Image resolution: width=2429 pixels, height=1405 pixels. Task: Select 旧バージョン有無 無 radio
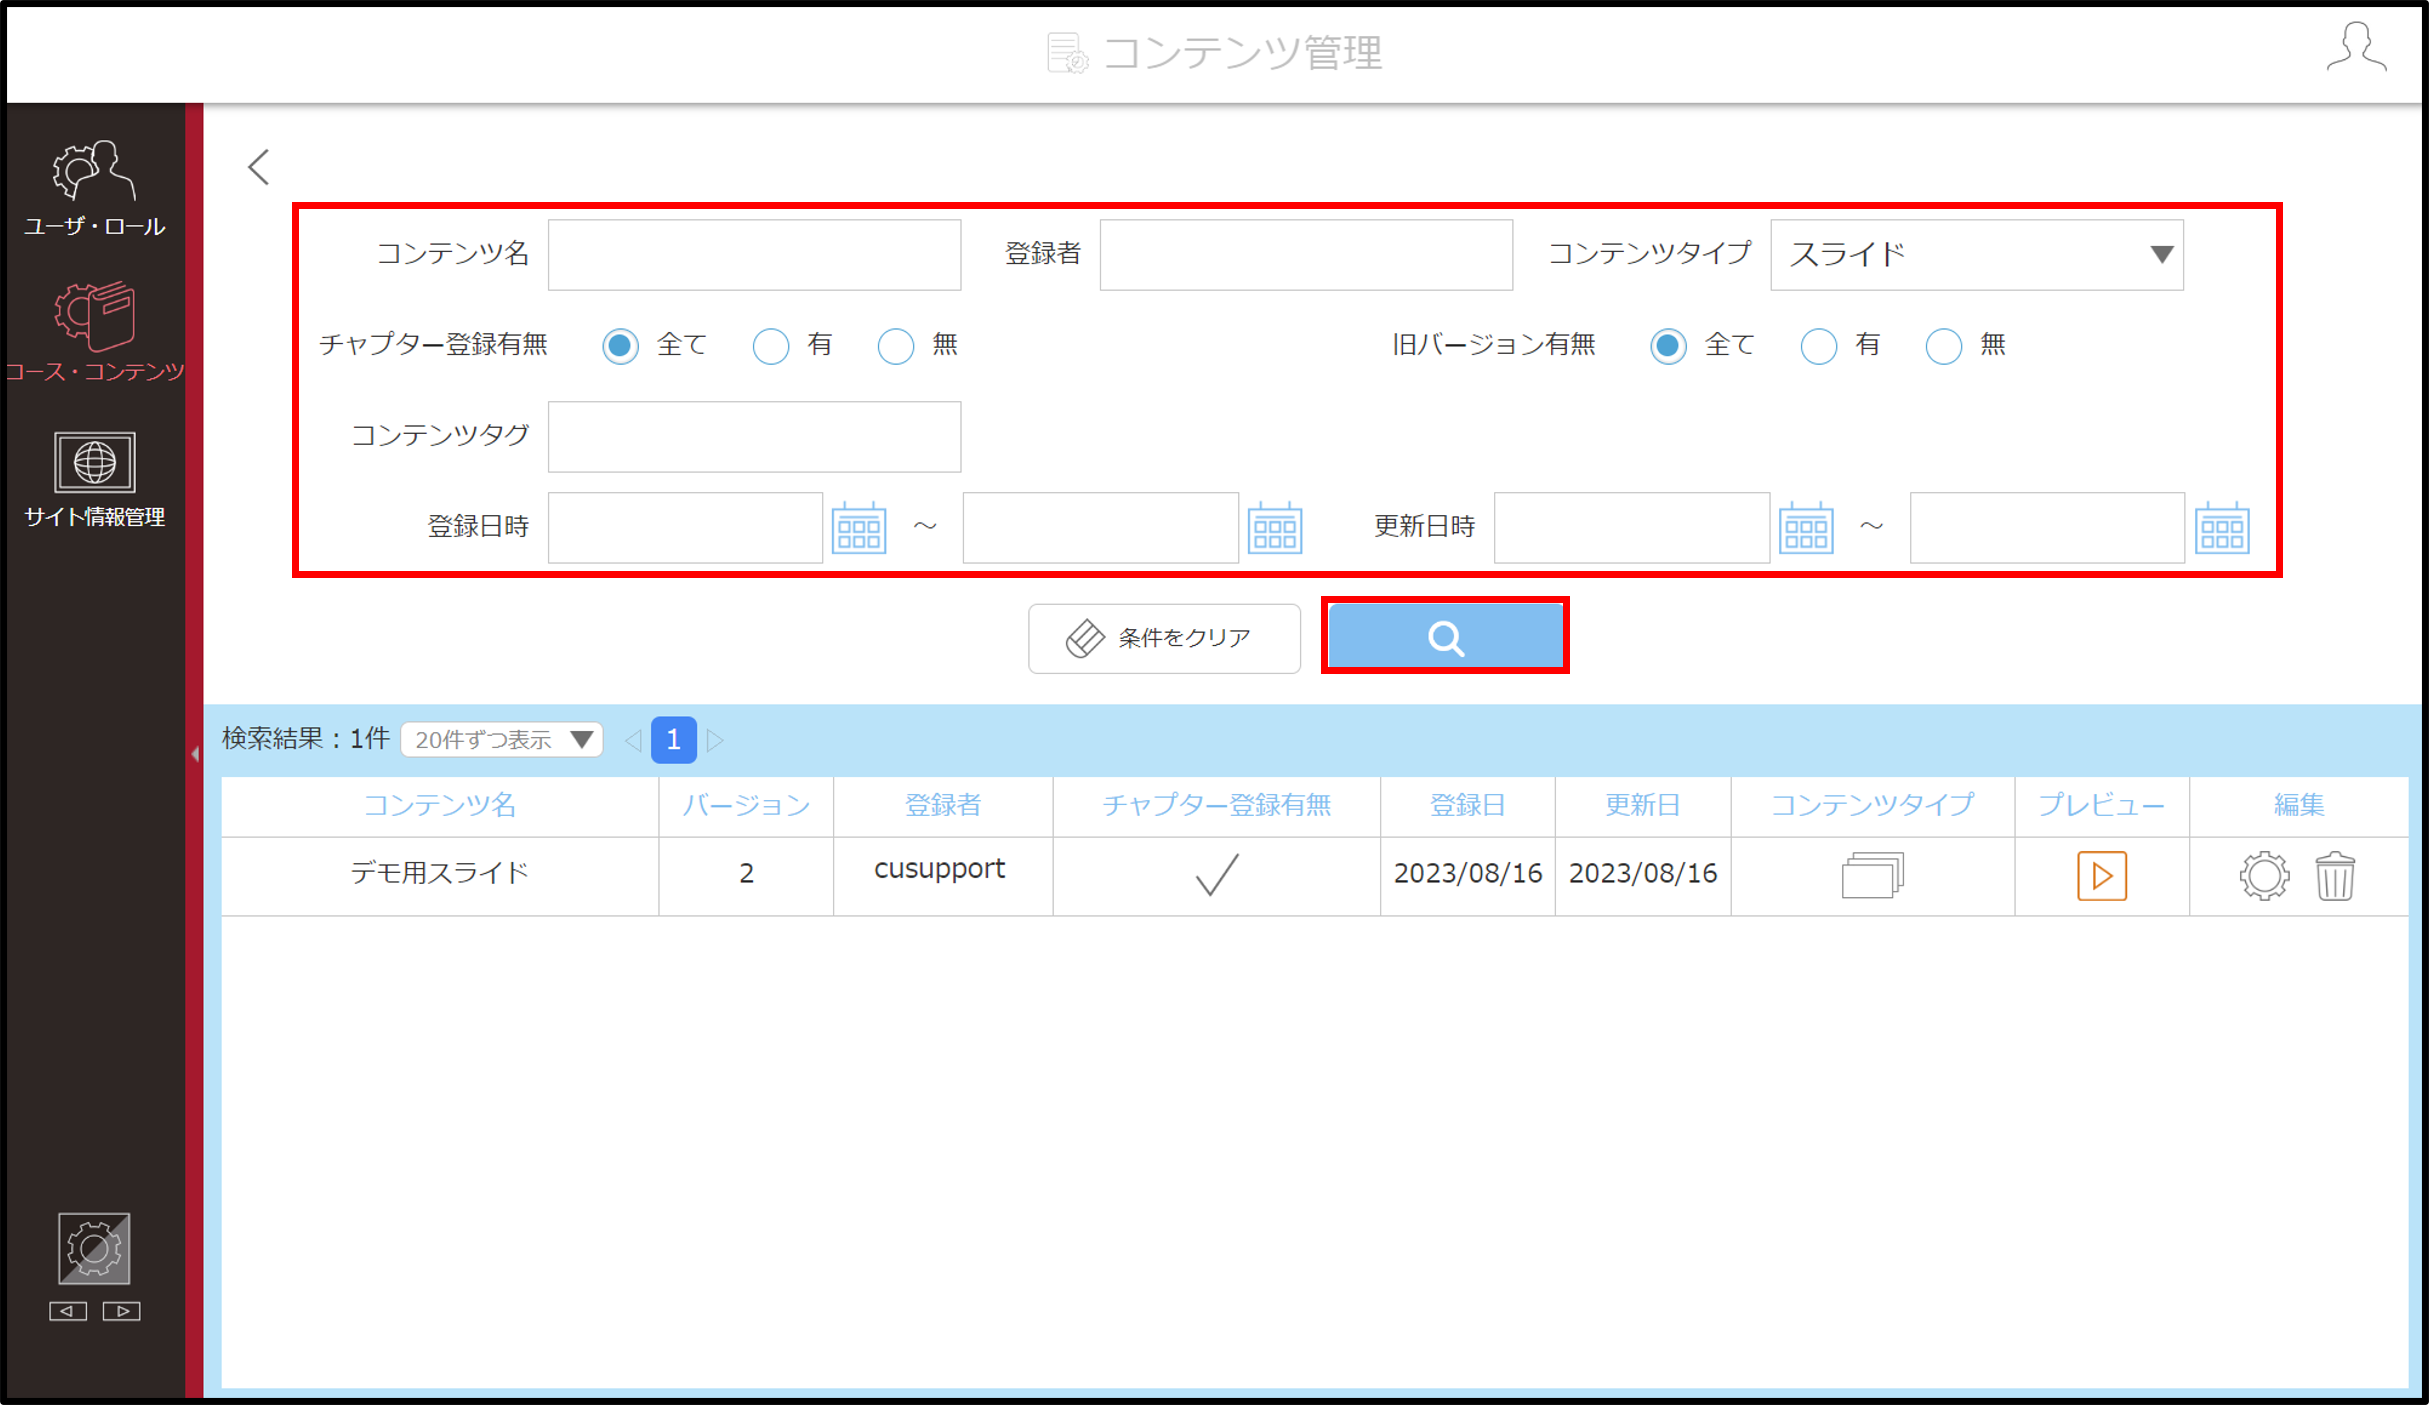(1943, 346)
